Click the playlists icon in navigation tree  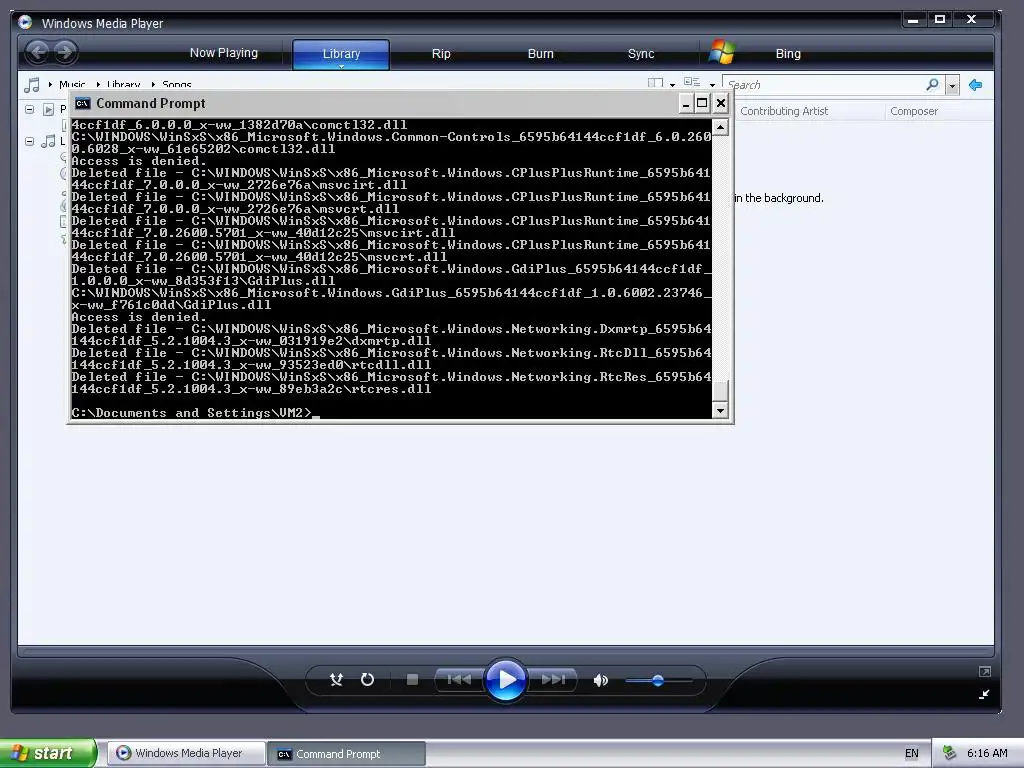click(48, 109)
